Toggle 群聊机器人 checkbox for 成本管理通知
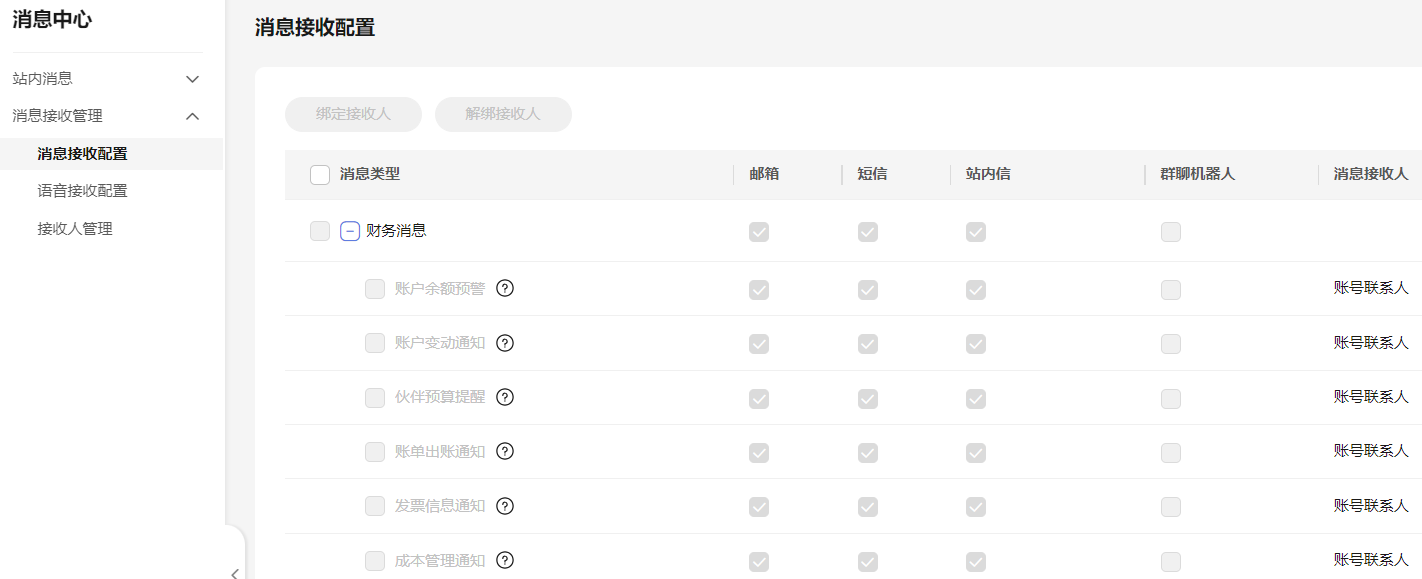Image resolution: width=1422 pixels, height=579 pixels. (x=1171, y=562)
